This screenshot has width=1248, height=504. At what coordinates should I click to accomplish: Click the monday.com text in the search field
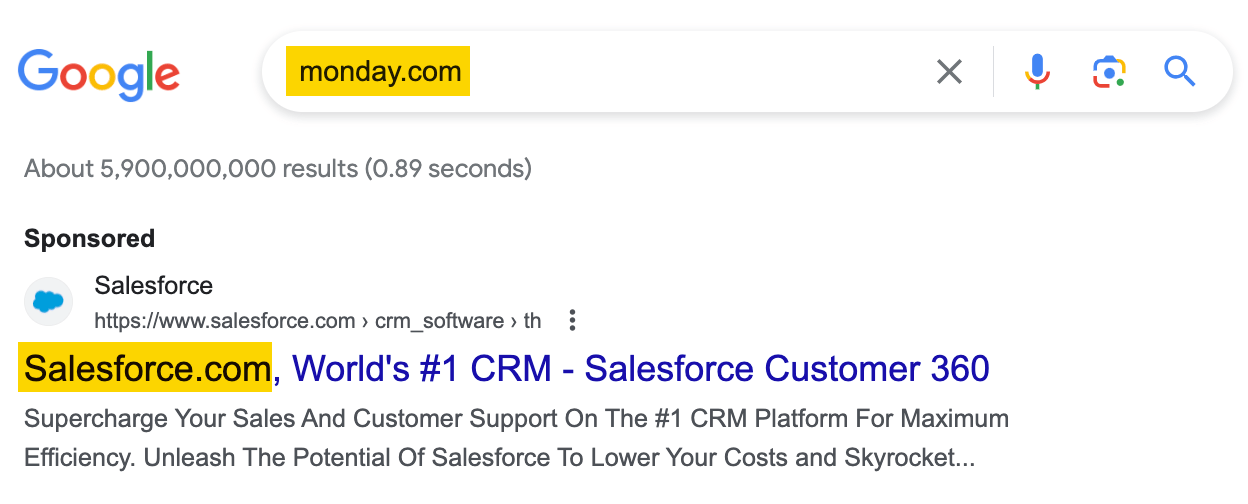point(380,72)
